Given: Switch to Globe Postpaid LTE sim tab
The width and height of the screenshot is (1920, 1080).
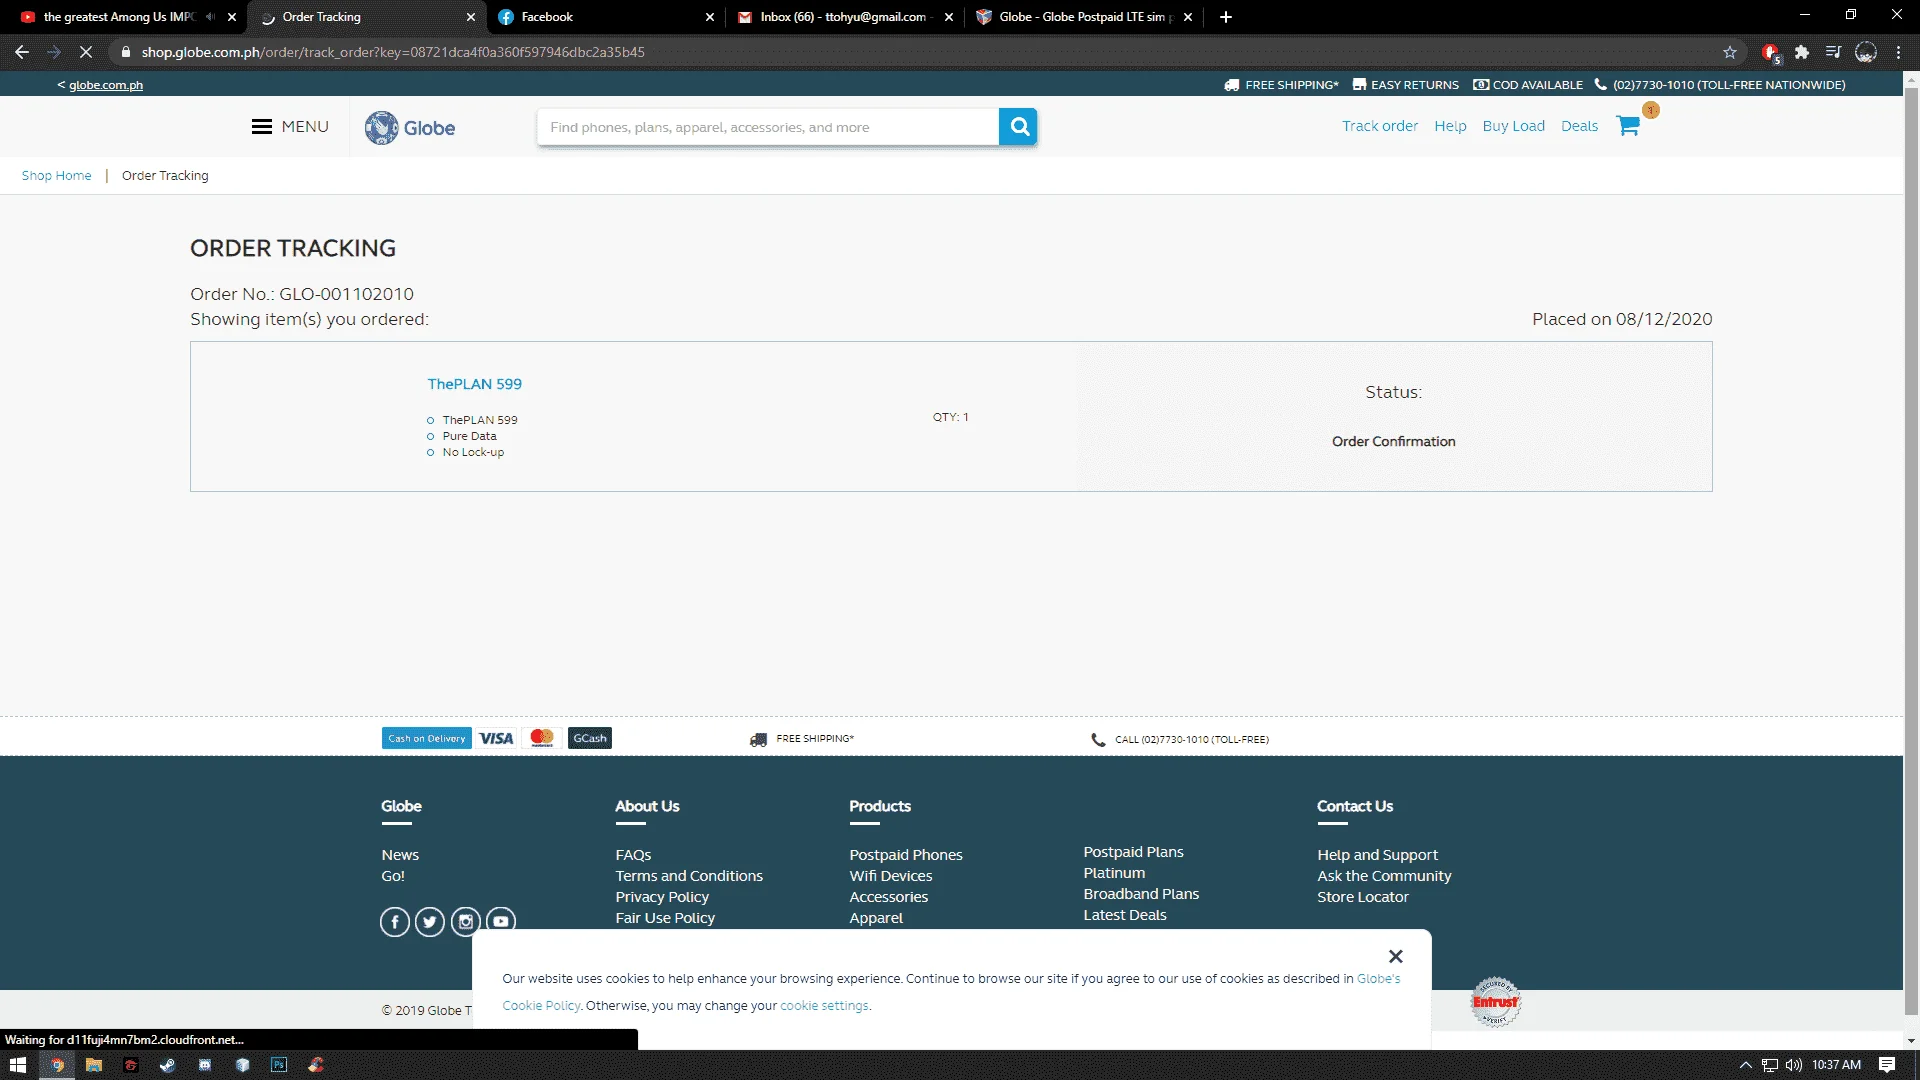Looking at the screenshot, I should tap(1082, 17).
